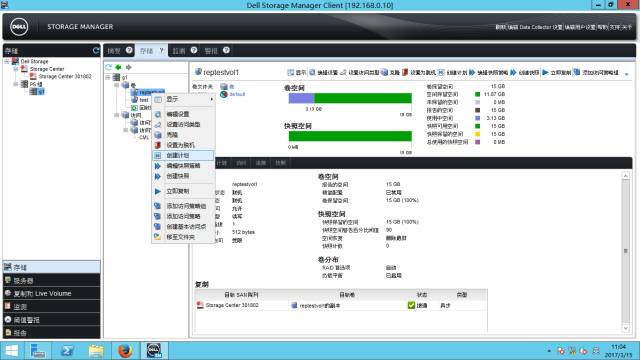The width and height of the screenshot is (640, 360).
Task: Select the 存储 view in the bottom-left navigation
Action: click(x=51, y=267)
